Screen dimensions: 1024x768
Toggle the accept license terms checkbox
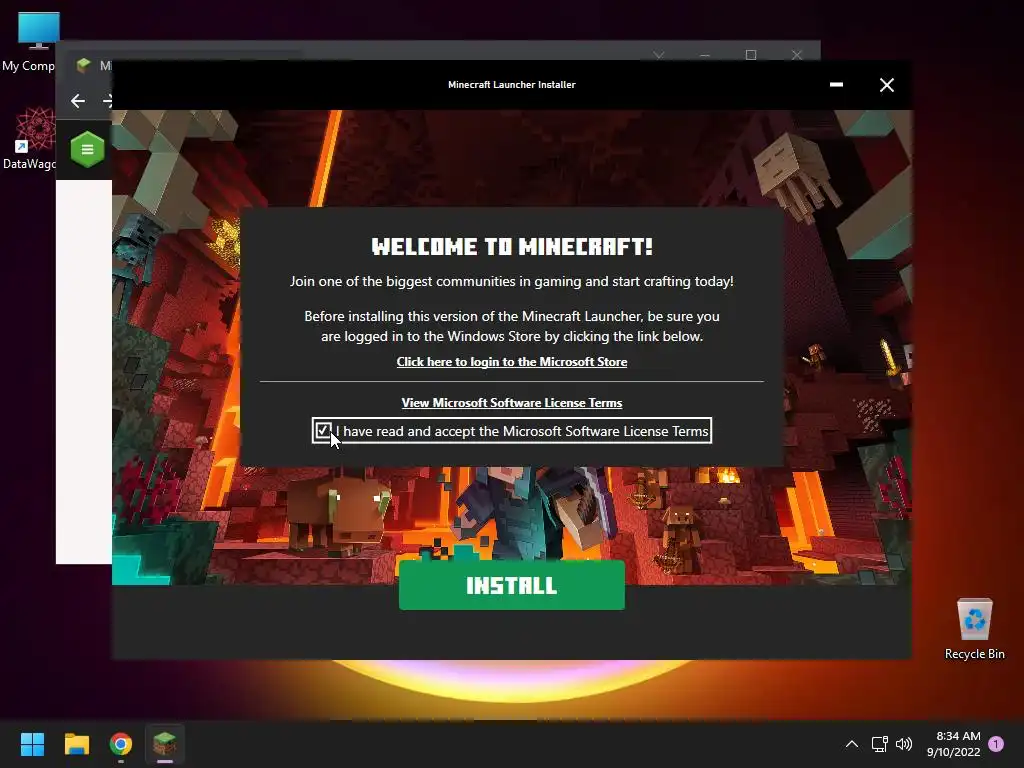coord(323,430)
